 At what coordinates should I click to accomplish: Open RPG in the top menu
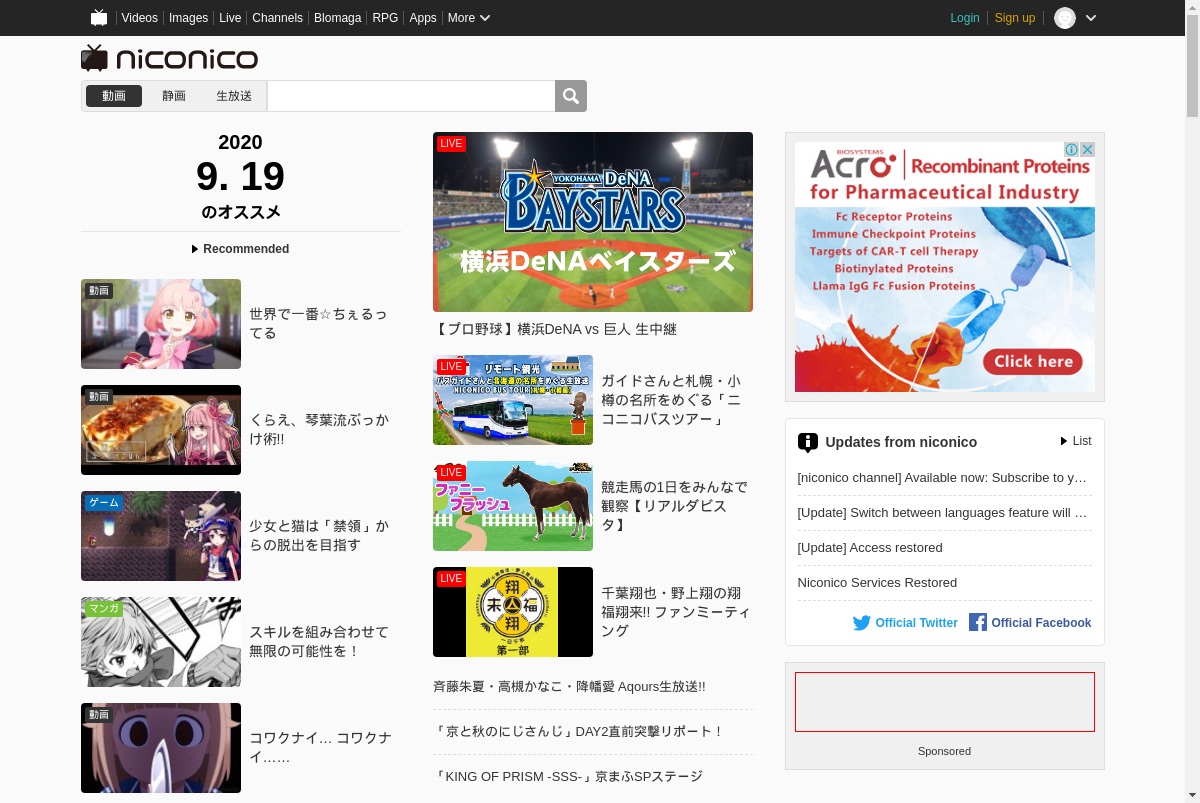click(x=385, y=18)
